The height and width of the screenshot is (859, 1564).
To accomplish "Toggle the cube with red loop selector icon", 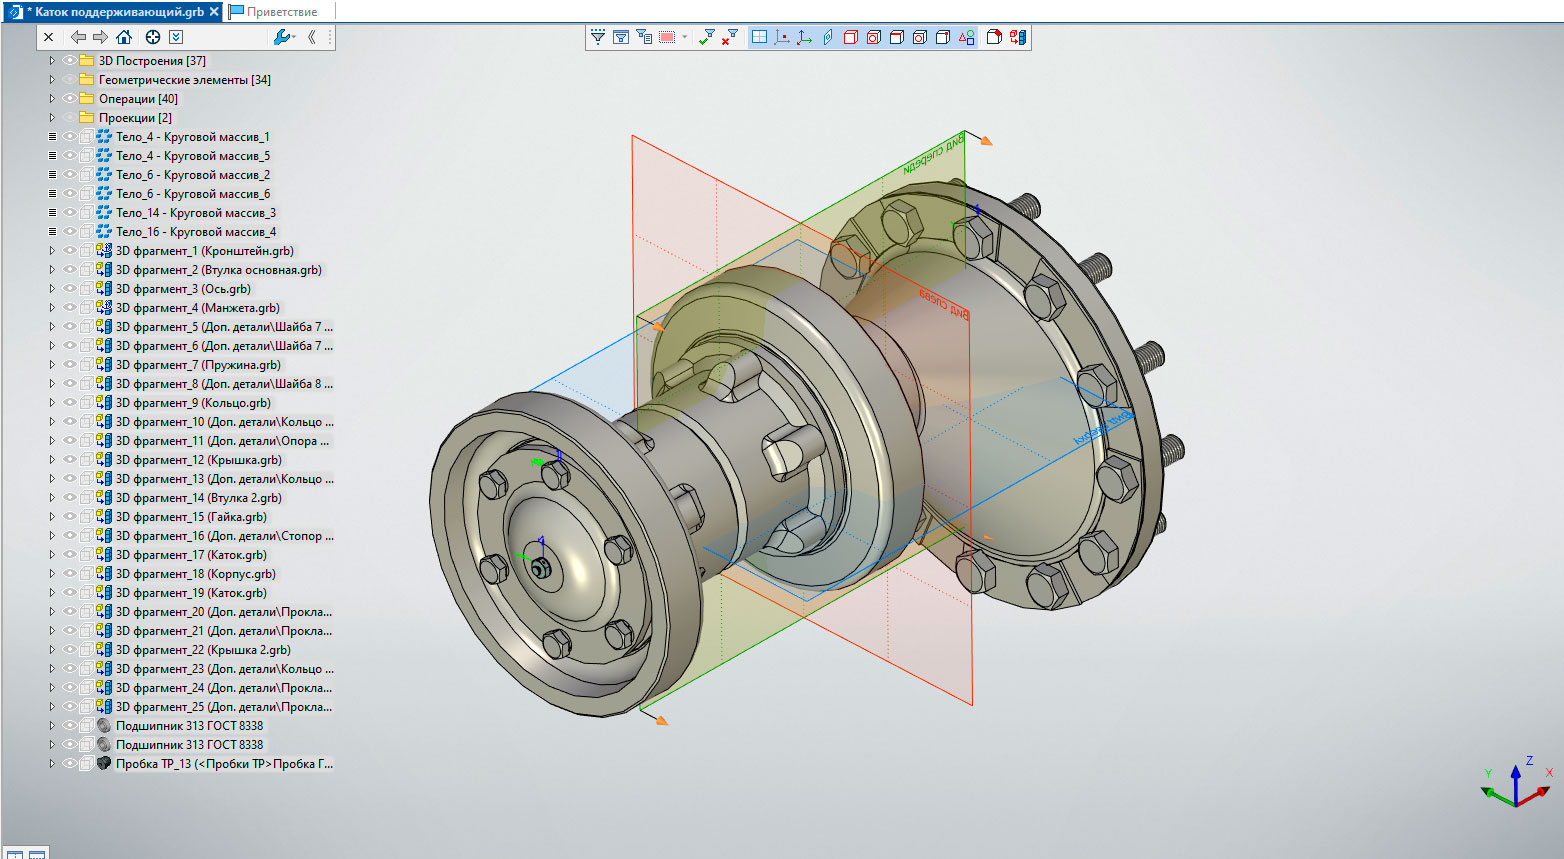I will click(920, 37).
